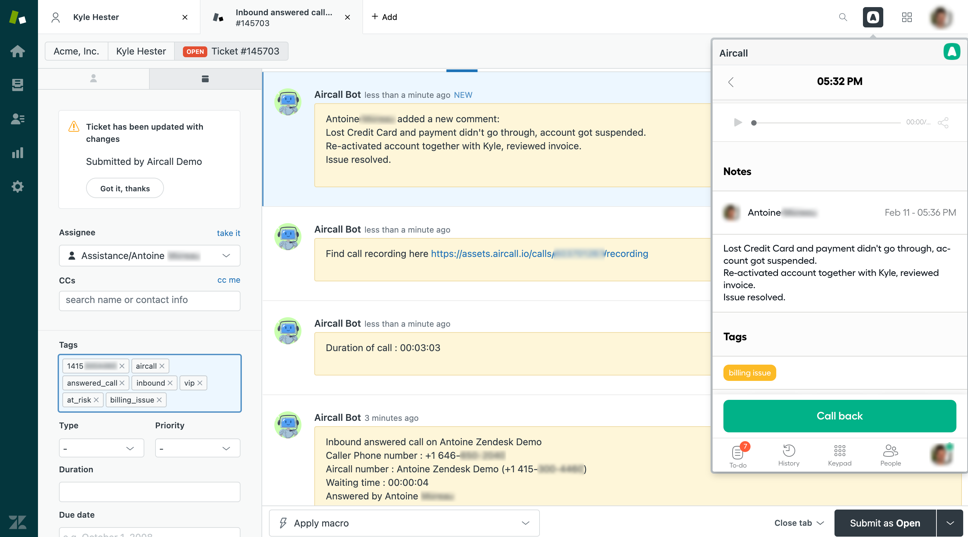Select the Ticket #145703 breadcrumb
968x537 pixels.
(x=231, y=51)
